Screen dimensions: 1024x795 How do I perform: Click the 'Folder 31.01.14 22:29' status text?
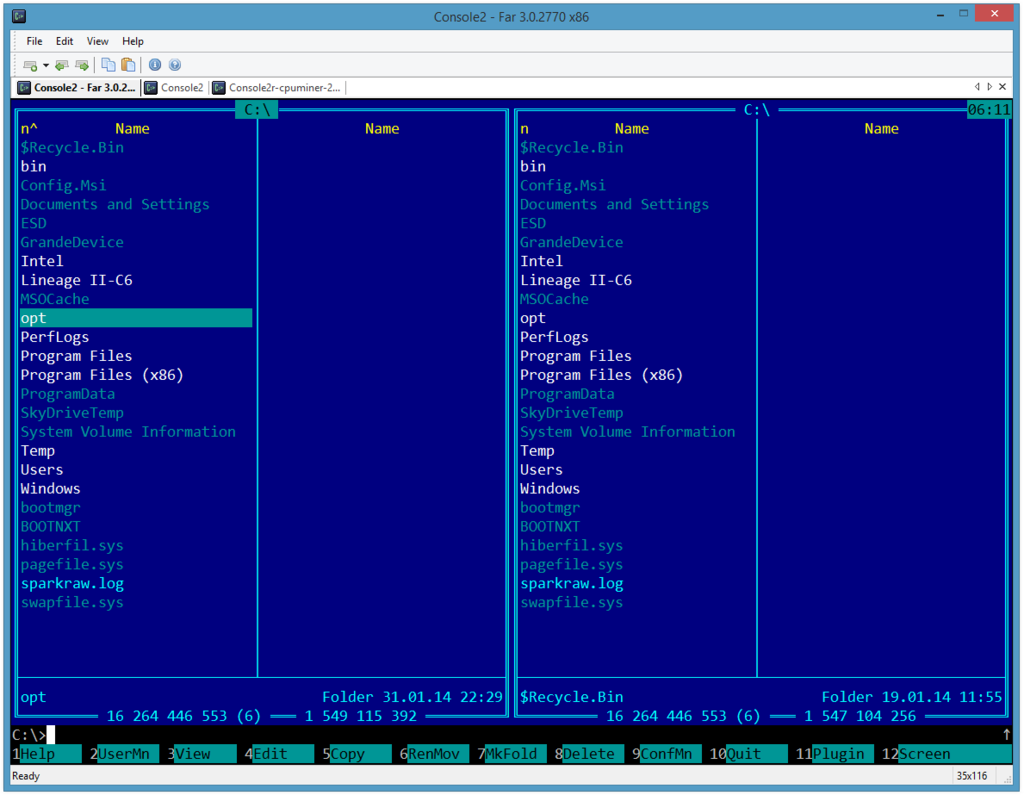tap(412, 697)
